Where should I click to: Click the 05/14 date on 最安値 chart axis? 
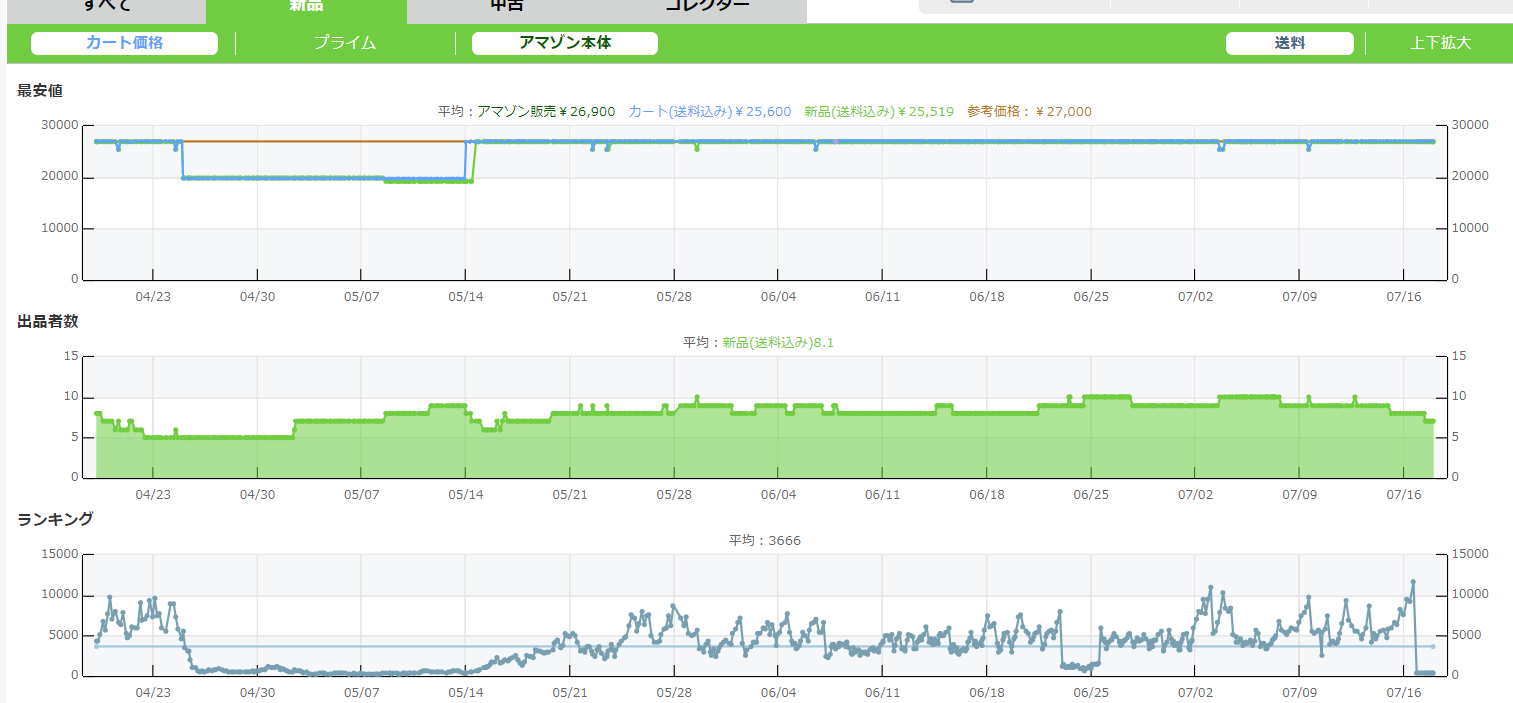click(465, 297)
